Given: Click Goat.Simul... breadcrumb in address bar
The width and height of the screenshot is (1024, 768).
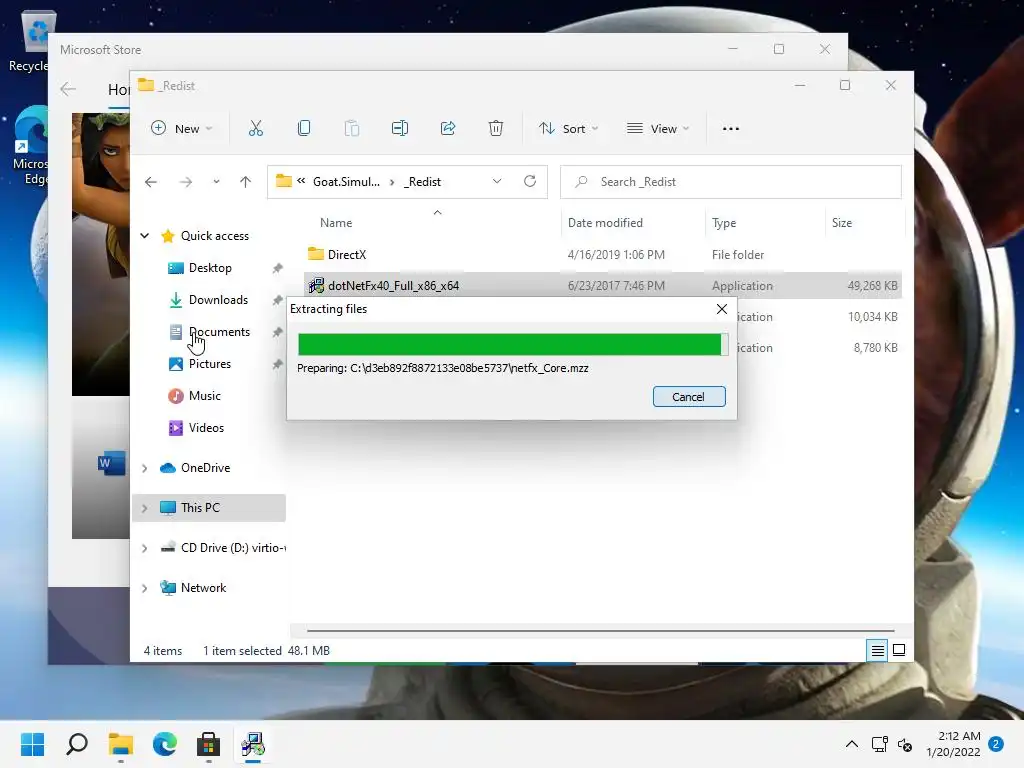Looking at the screenshot, I should pyautogui.click(x=346, y=182).
